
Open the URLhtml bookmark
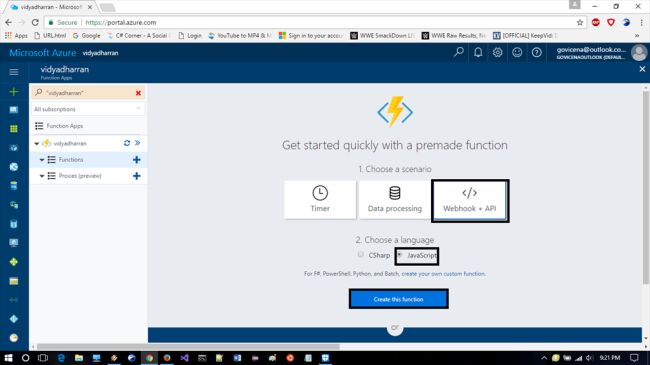(x=50, y=36)
